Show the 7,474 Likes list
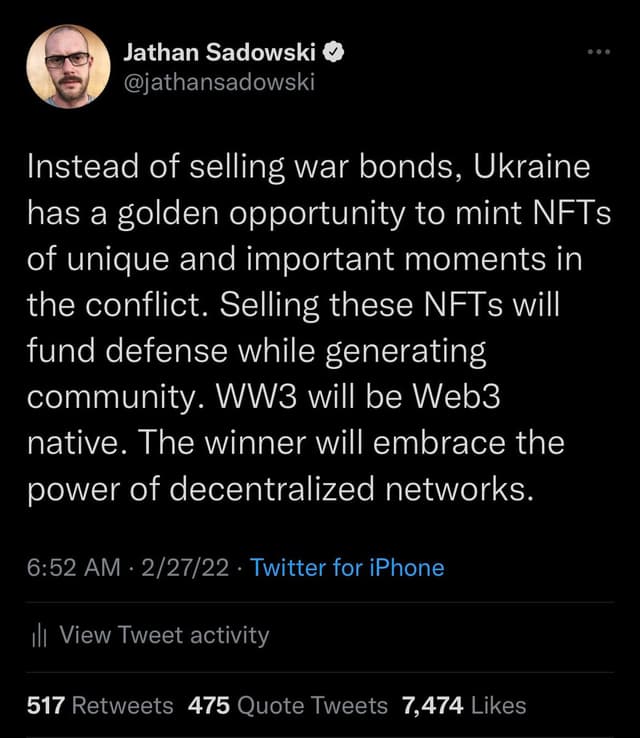The height and width of the screenshot is (738, 640). click(463, 705)
